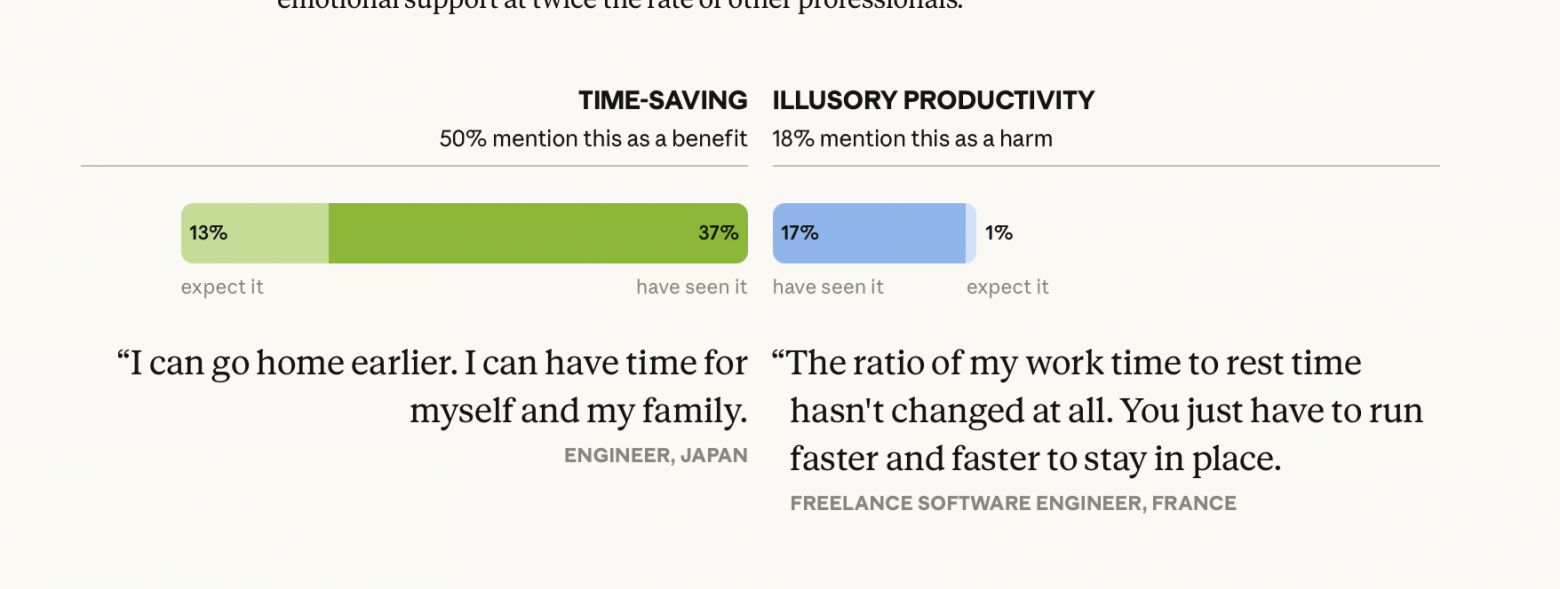Screen dimensions: 1560x589
Task: Click "have seen it" under the blue bar
Action: [828, 288]
